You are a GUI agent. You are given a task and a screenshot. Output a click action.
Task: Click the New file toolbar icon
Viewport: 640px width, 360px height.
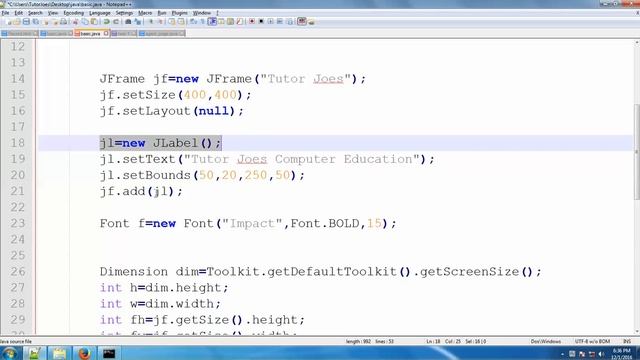[8, 22]
